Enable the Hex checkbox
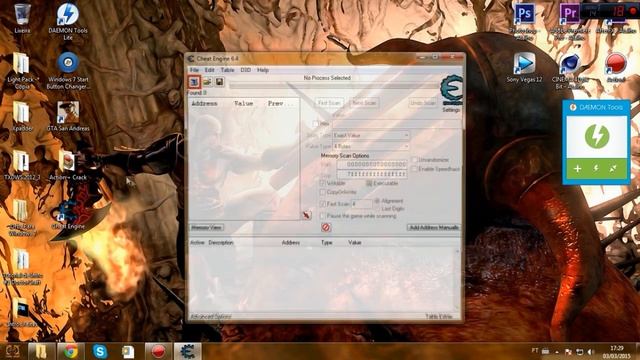This screenshot has height=360, width=640. 316,123
